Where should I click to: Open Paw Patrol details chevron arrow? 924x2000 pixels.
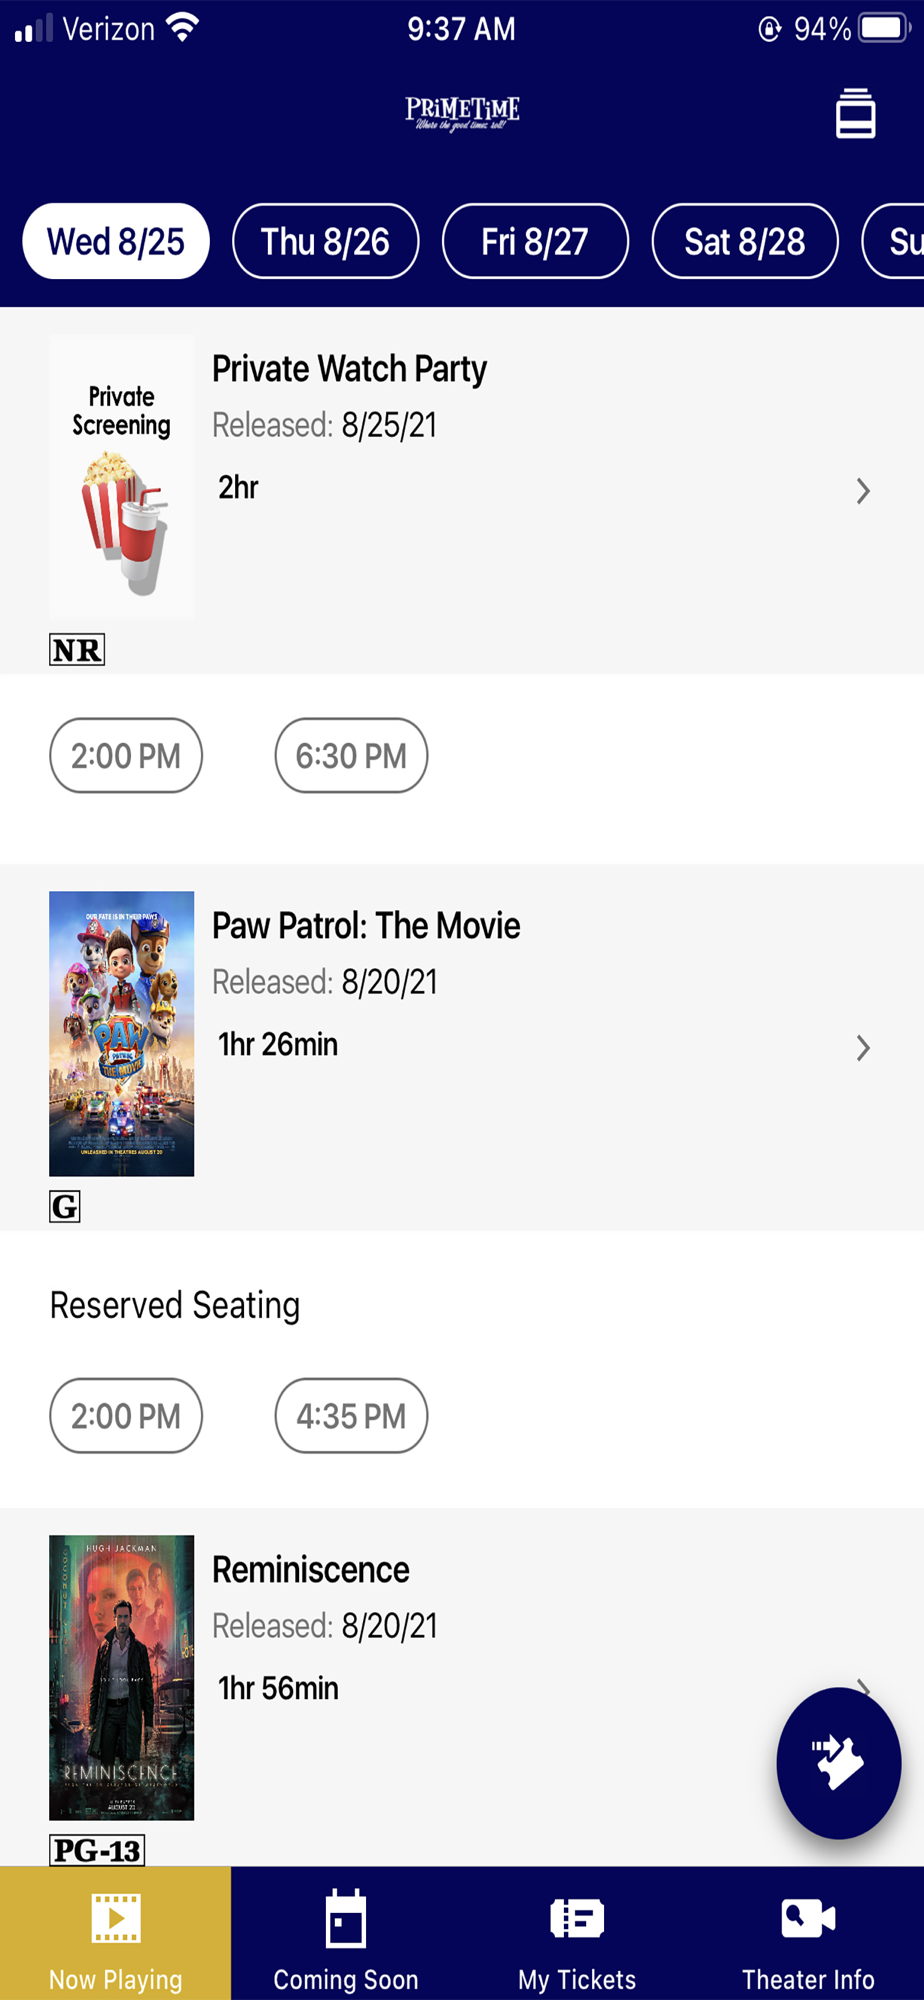pos(862,1048)
